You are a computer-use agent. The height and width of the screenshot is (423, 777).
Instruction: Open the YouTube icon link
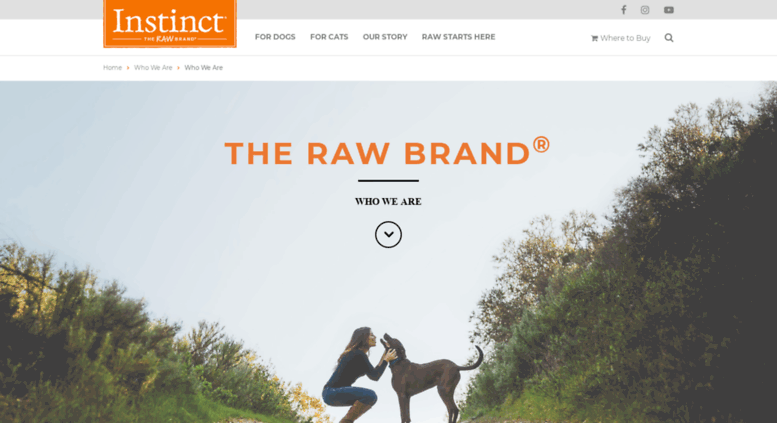[669, 10]
